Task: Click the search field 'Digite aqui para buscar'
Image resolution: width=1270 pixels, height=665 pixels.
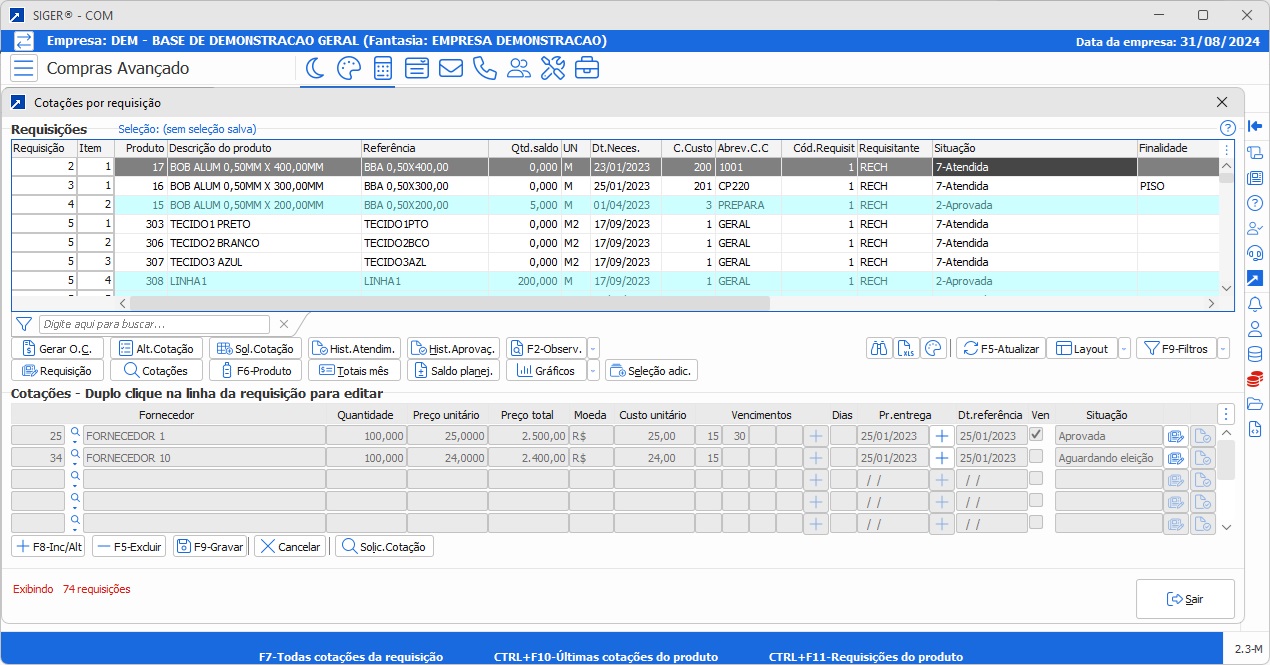Action: [154, 324]
